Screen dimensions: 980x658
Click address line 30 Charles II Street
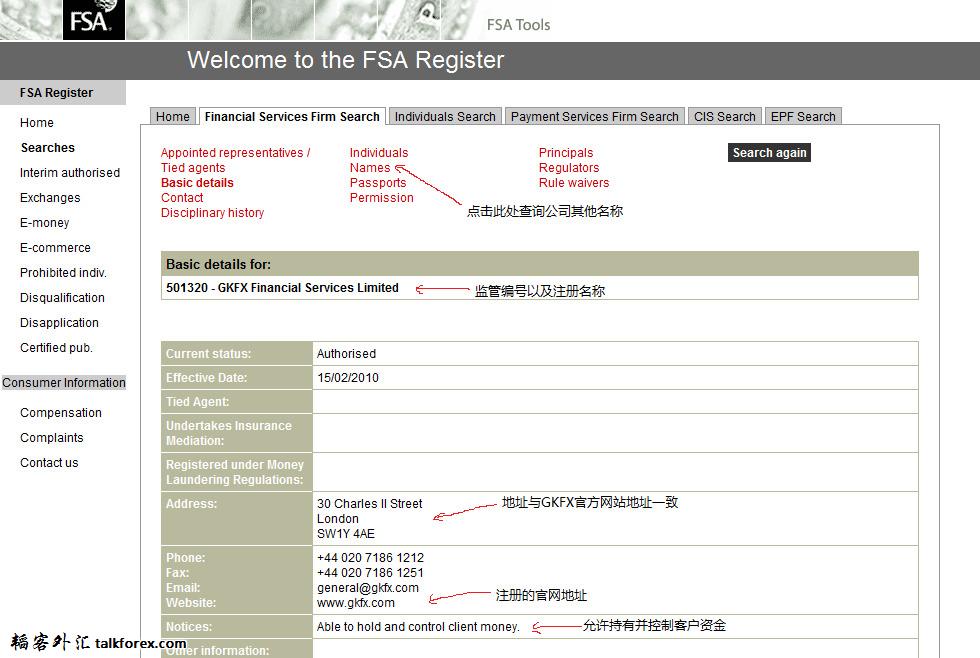coord(369,504)
